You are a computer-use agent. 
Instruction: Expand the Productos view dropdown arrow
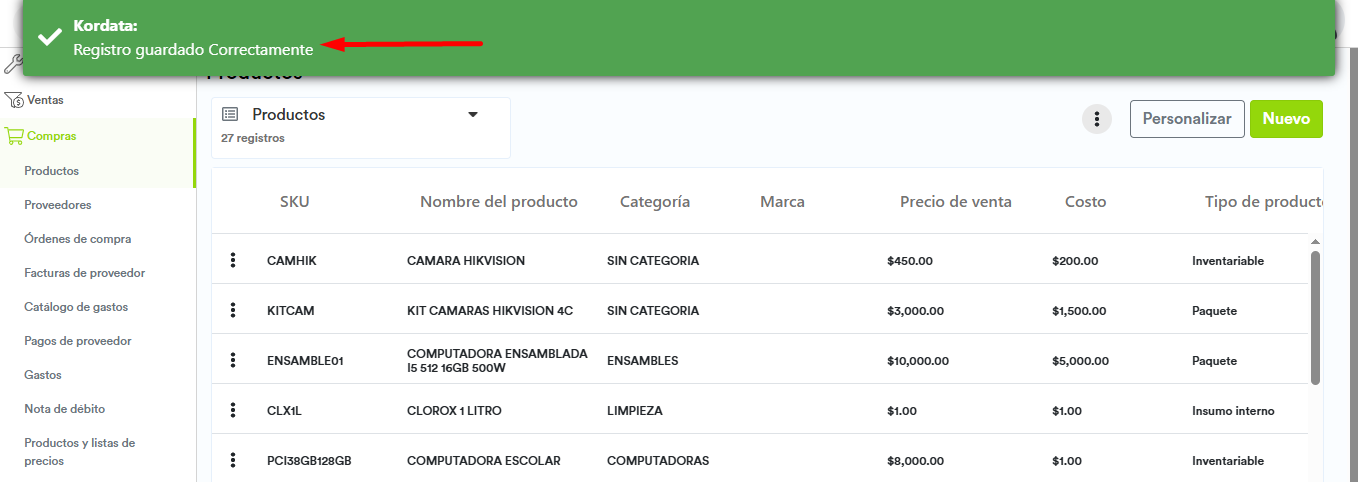pos(473,115)
